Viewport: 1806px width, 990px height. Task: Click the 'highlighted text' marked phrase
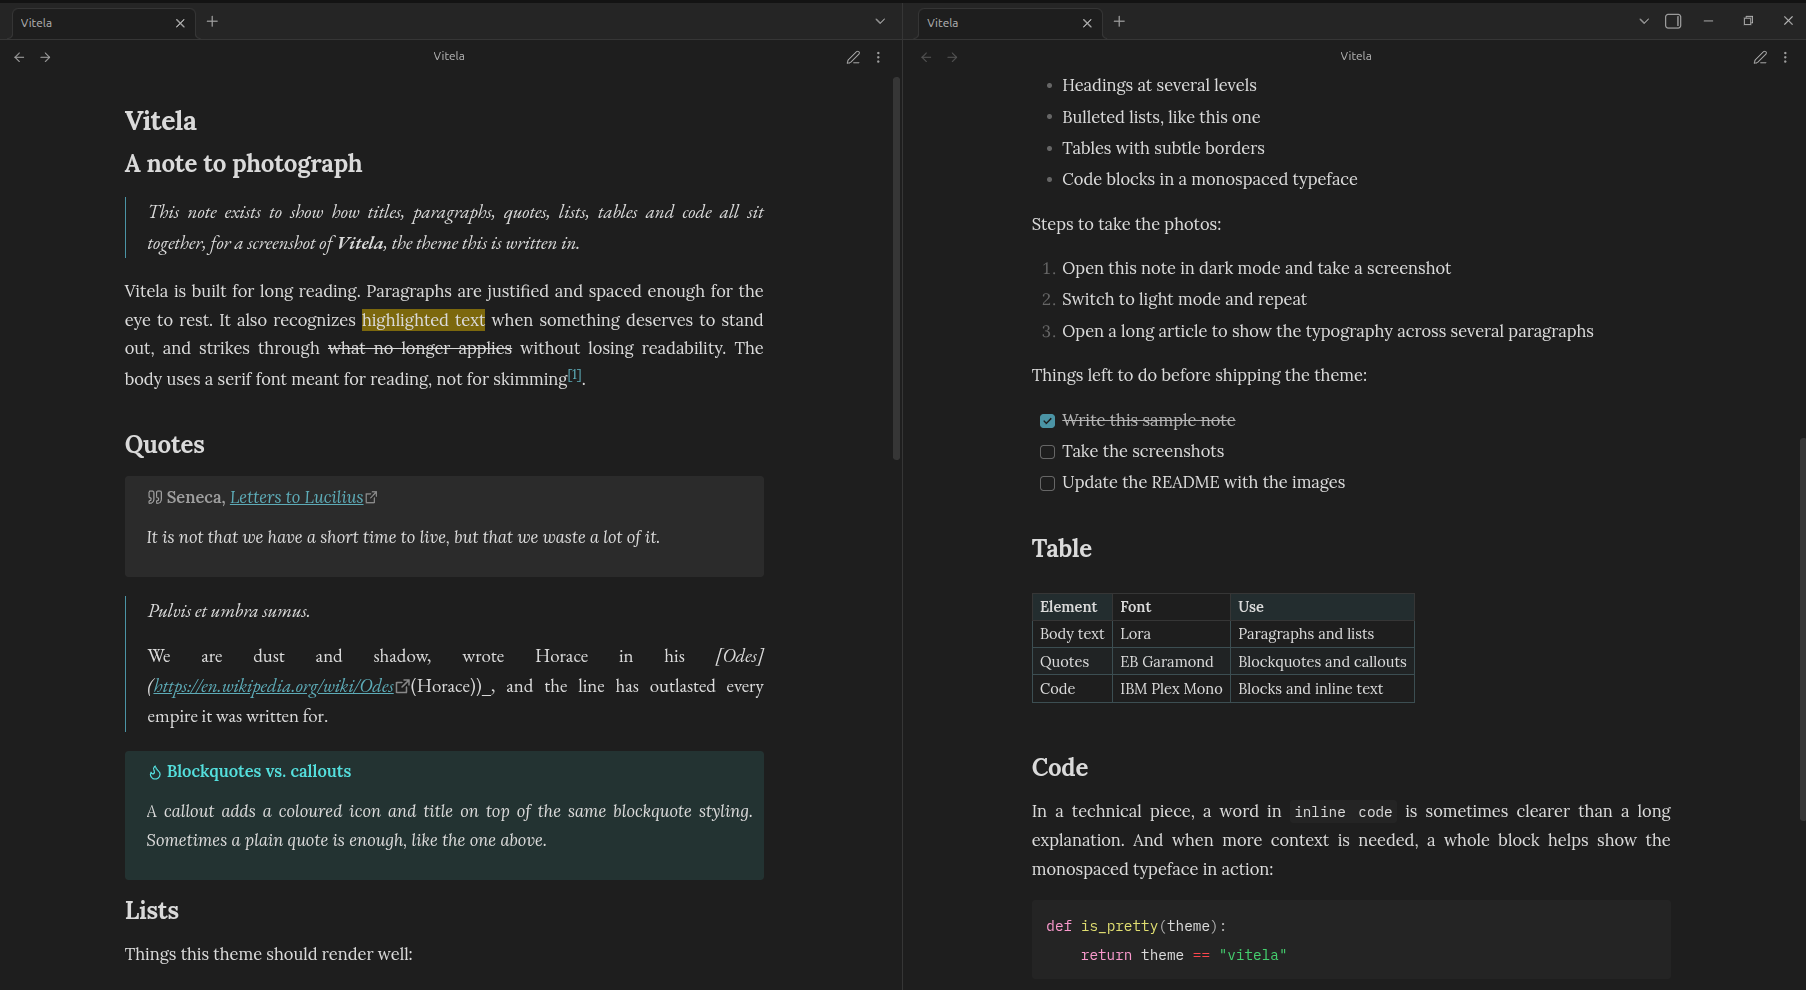coord(423,320)
